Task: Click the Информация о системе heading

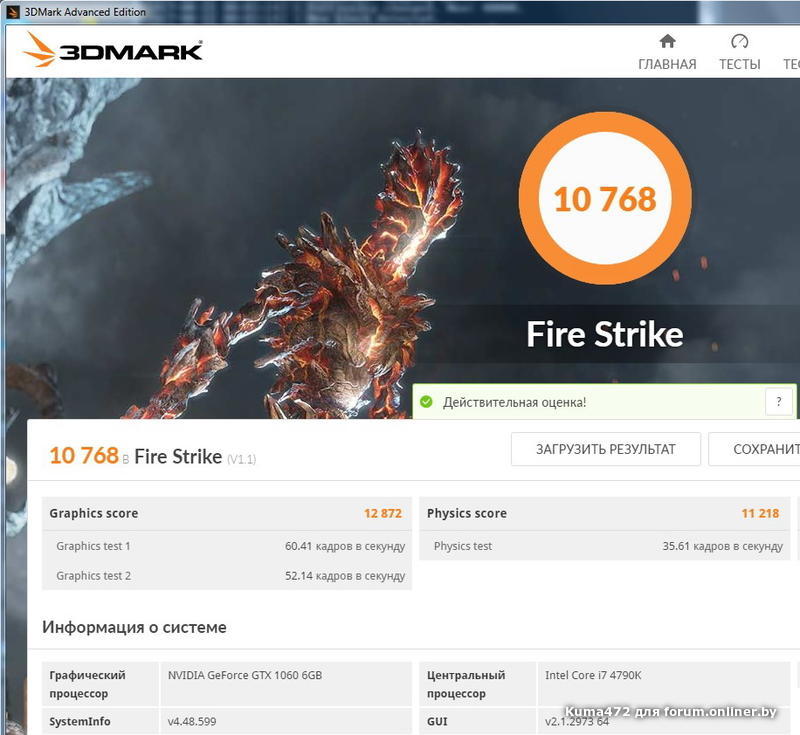Action: pos(134,627)
